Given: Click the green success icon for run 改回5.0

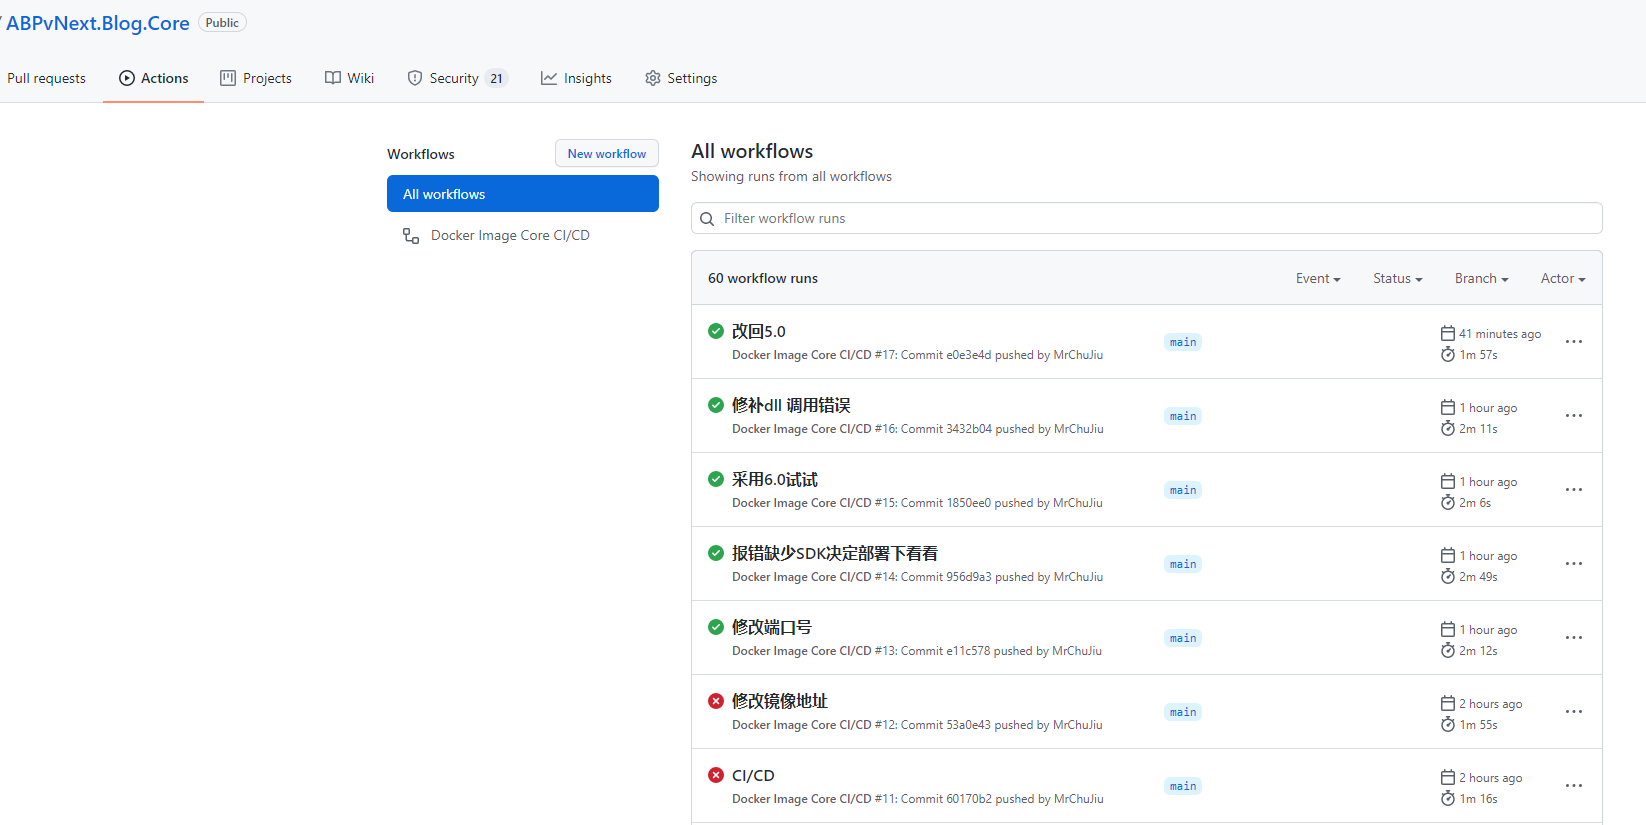Looking at the screenshot, I should point(716,331).
